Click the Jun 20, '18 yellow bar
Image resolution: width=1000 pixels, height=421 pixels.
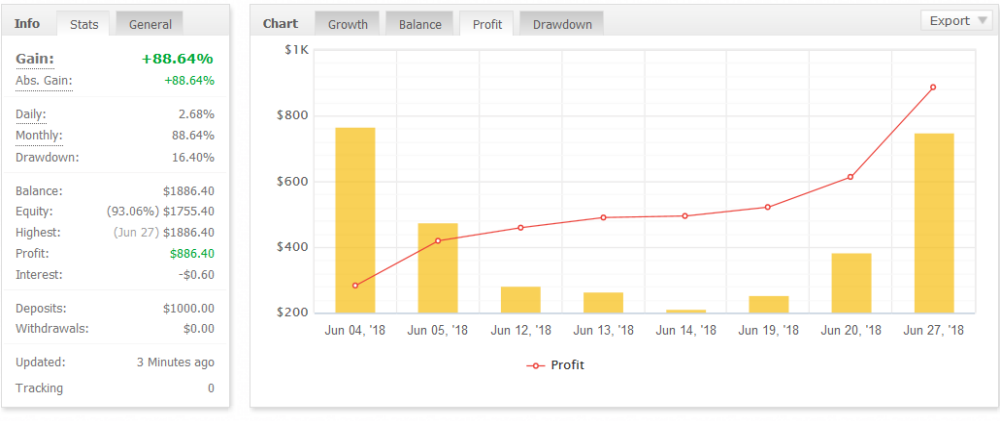pos(851,283)
